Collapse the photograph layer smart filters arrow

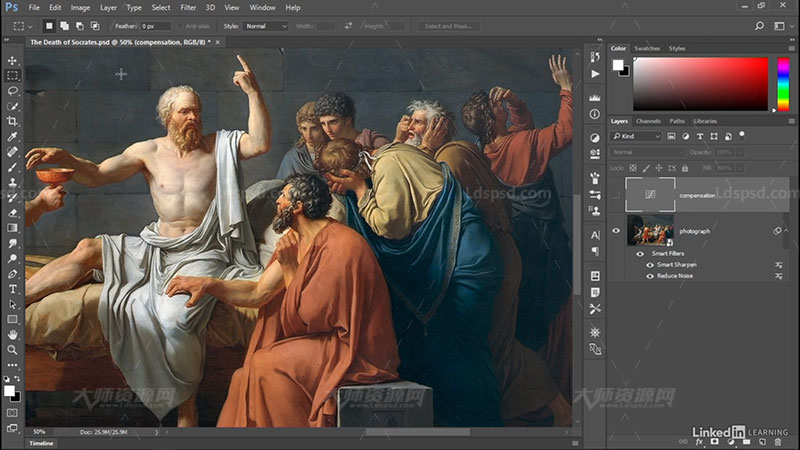[786, 231]
